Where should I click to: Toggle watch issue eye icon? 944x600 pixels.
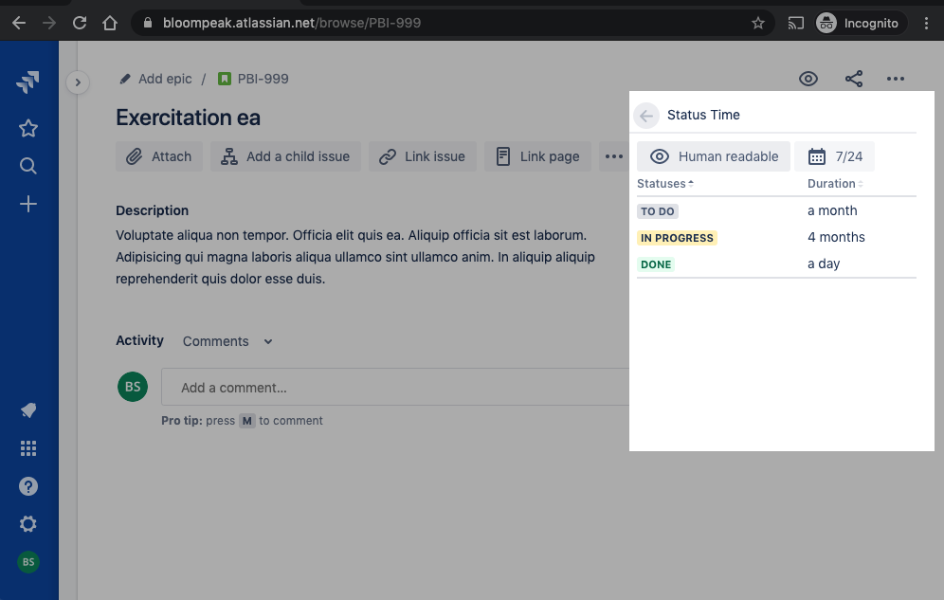[x=808, y=79]
